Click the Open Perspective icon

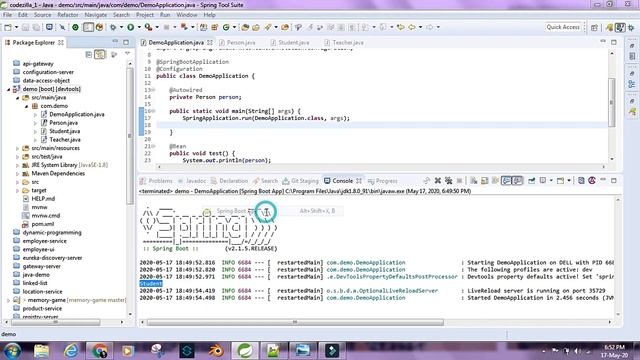[x=594, y=27]
